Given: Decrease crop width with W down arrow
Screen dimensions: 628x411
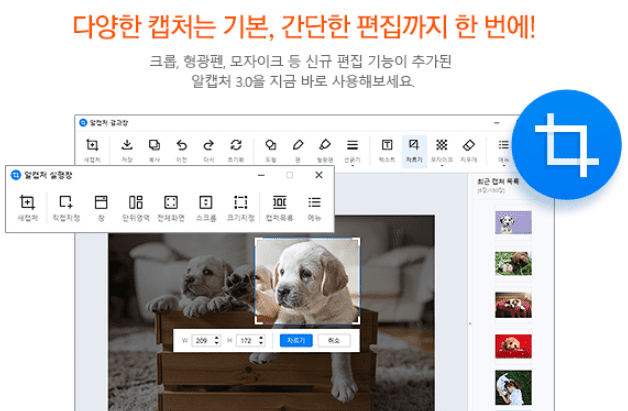Looking at the screenshot, I should coord(217,343).
